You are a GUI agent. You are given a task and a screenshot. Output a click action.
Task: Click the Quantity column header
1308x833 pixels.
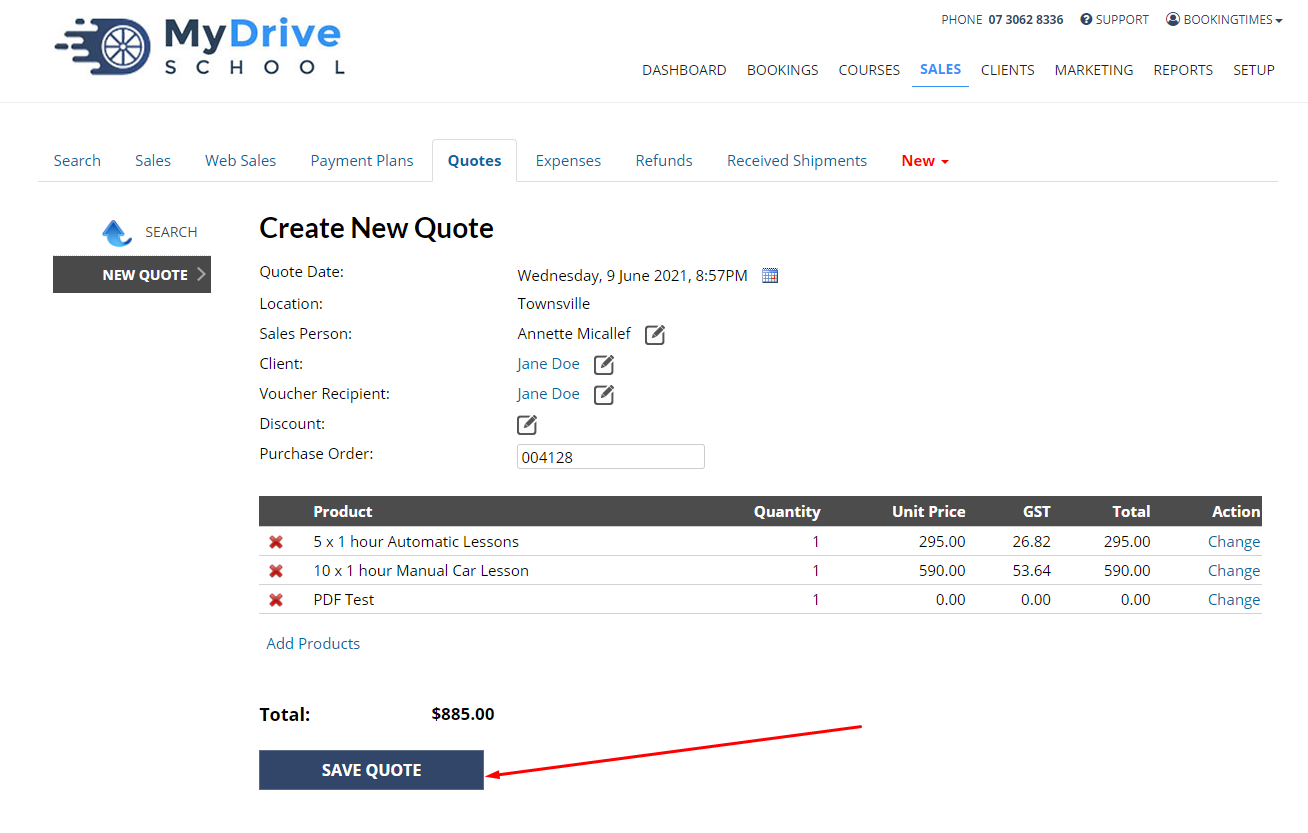click(x=787, y=512)
